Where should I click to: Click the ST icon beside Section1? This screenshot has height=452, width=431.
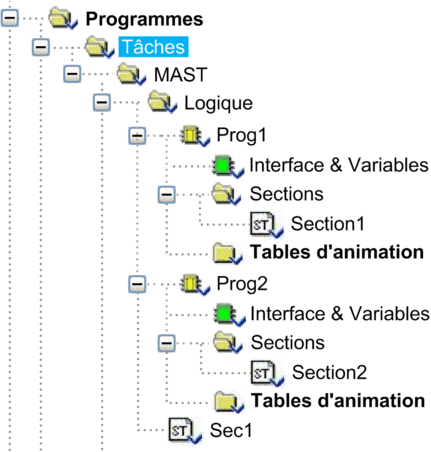[266, 225]
